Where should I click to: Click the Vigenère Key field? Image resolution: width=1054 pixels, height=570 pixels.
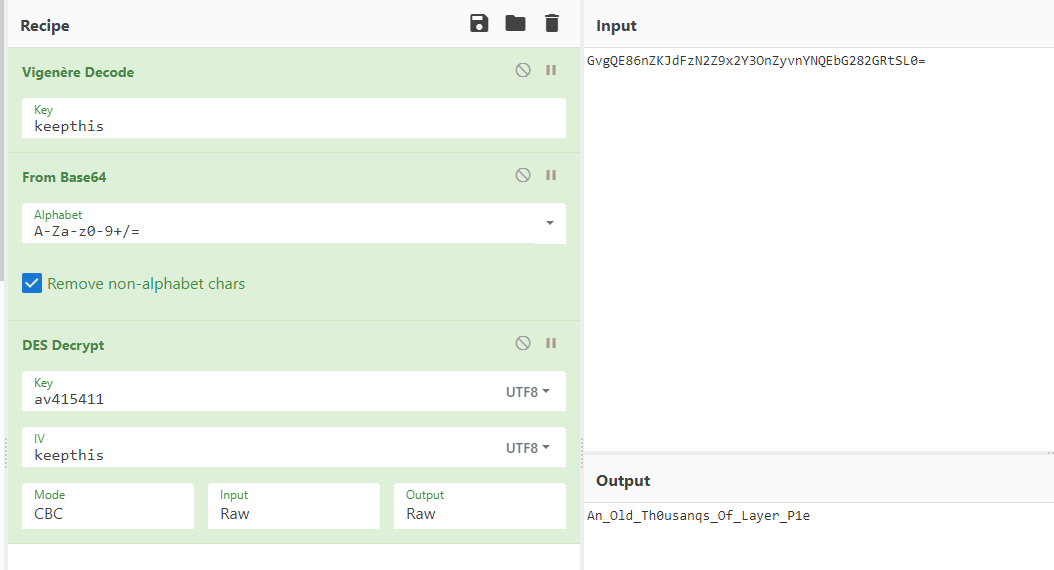(290, 126)
